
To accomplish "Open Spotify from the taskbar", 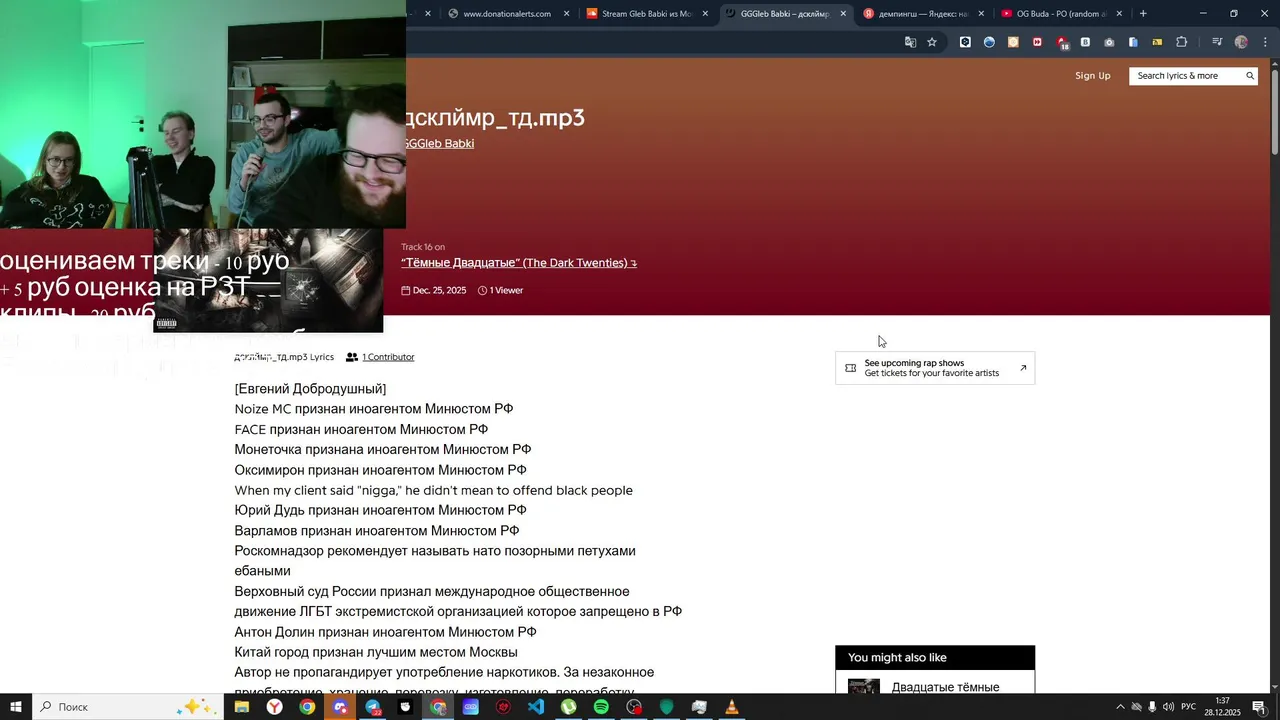I will [601, 707].
